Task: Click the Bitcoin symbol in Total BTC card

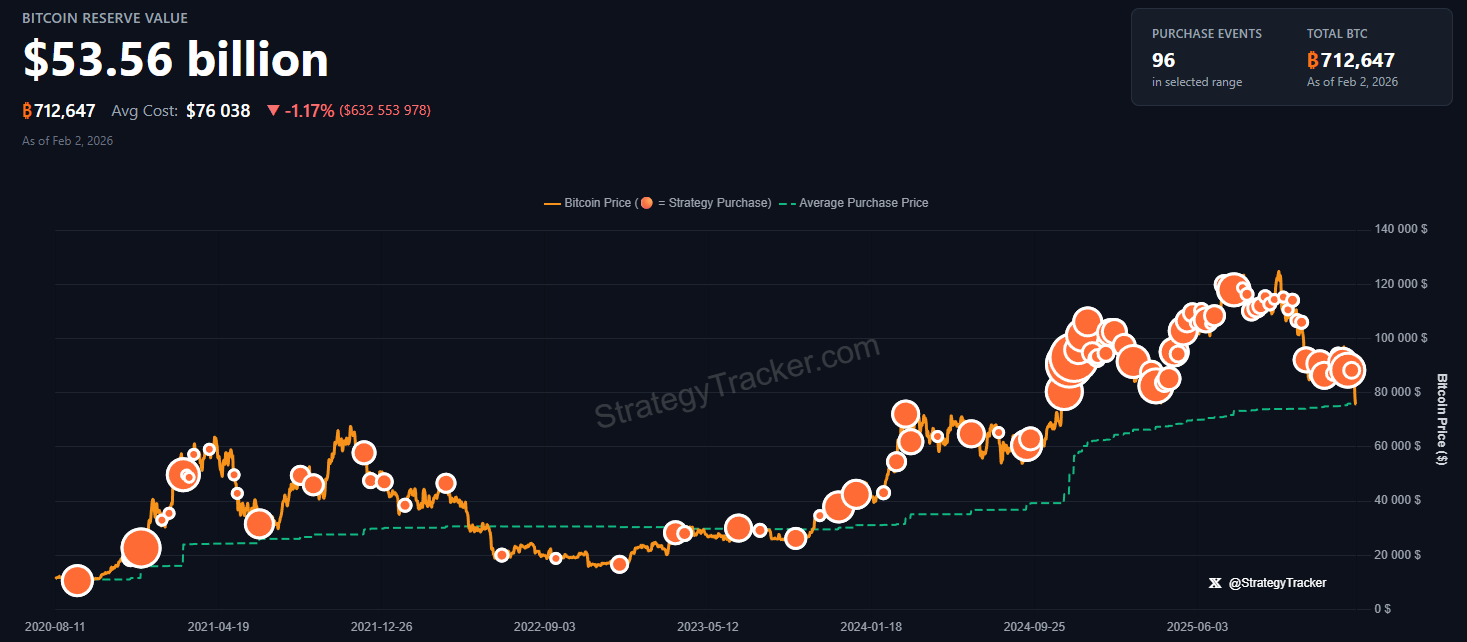Action: click(x=1313, y=61)
